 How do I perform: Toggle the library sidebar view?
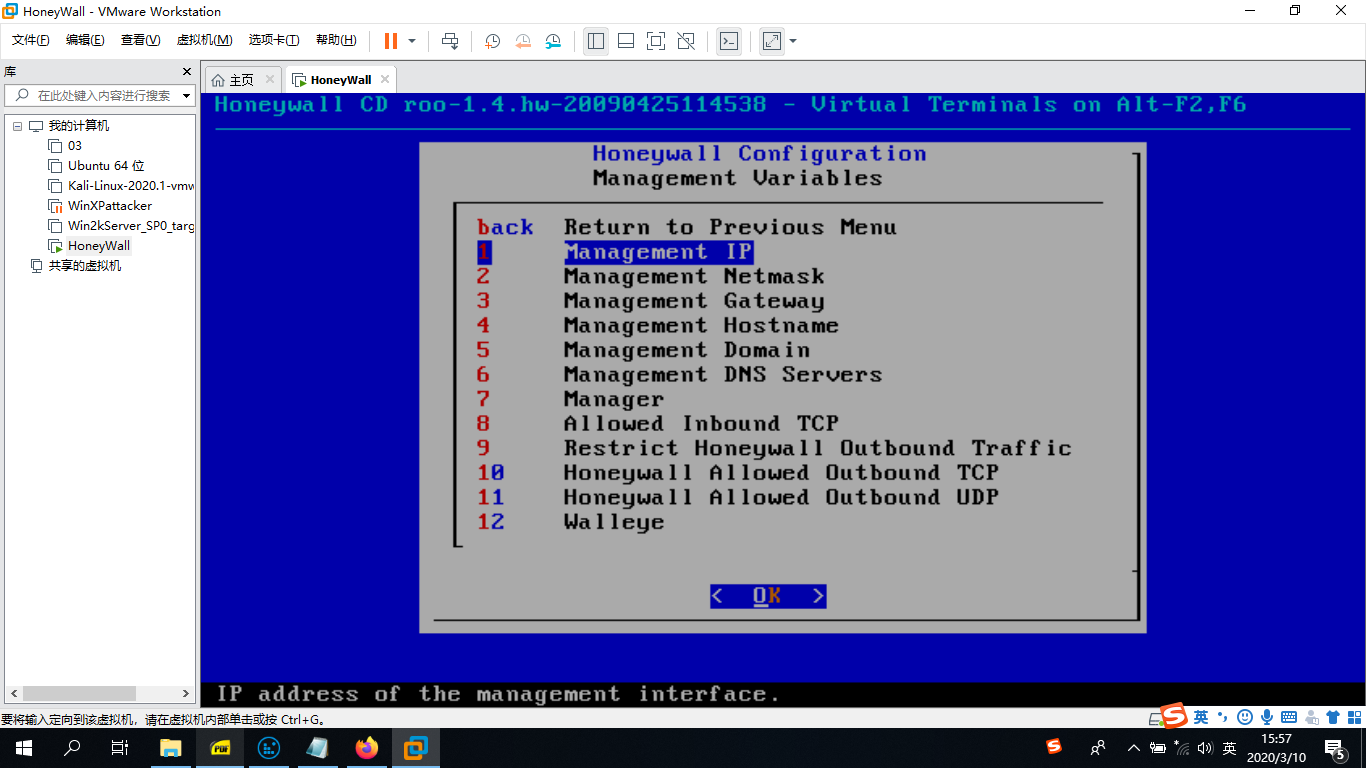596,41
